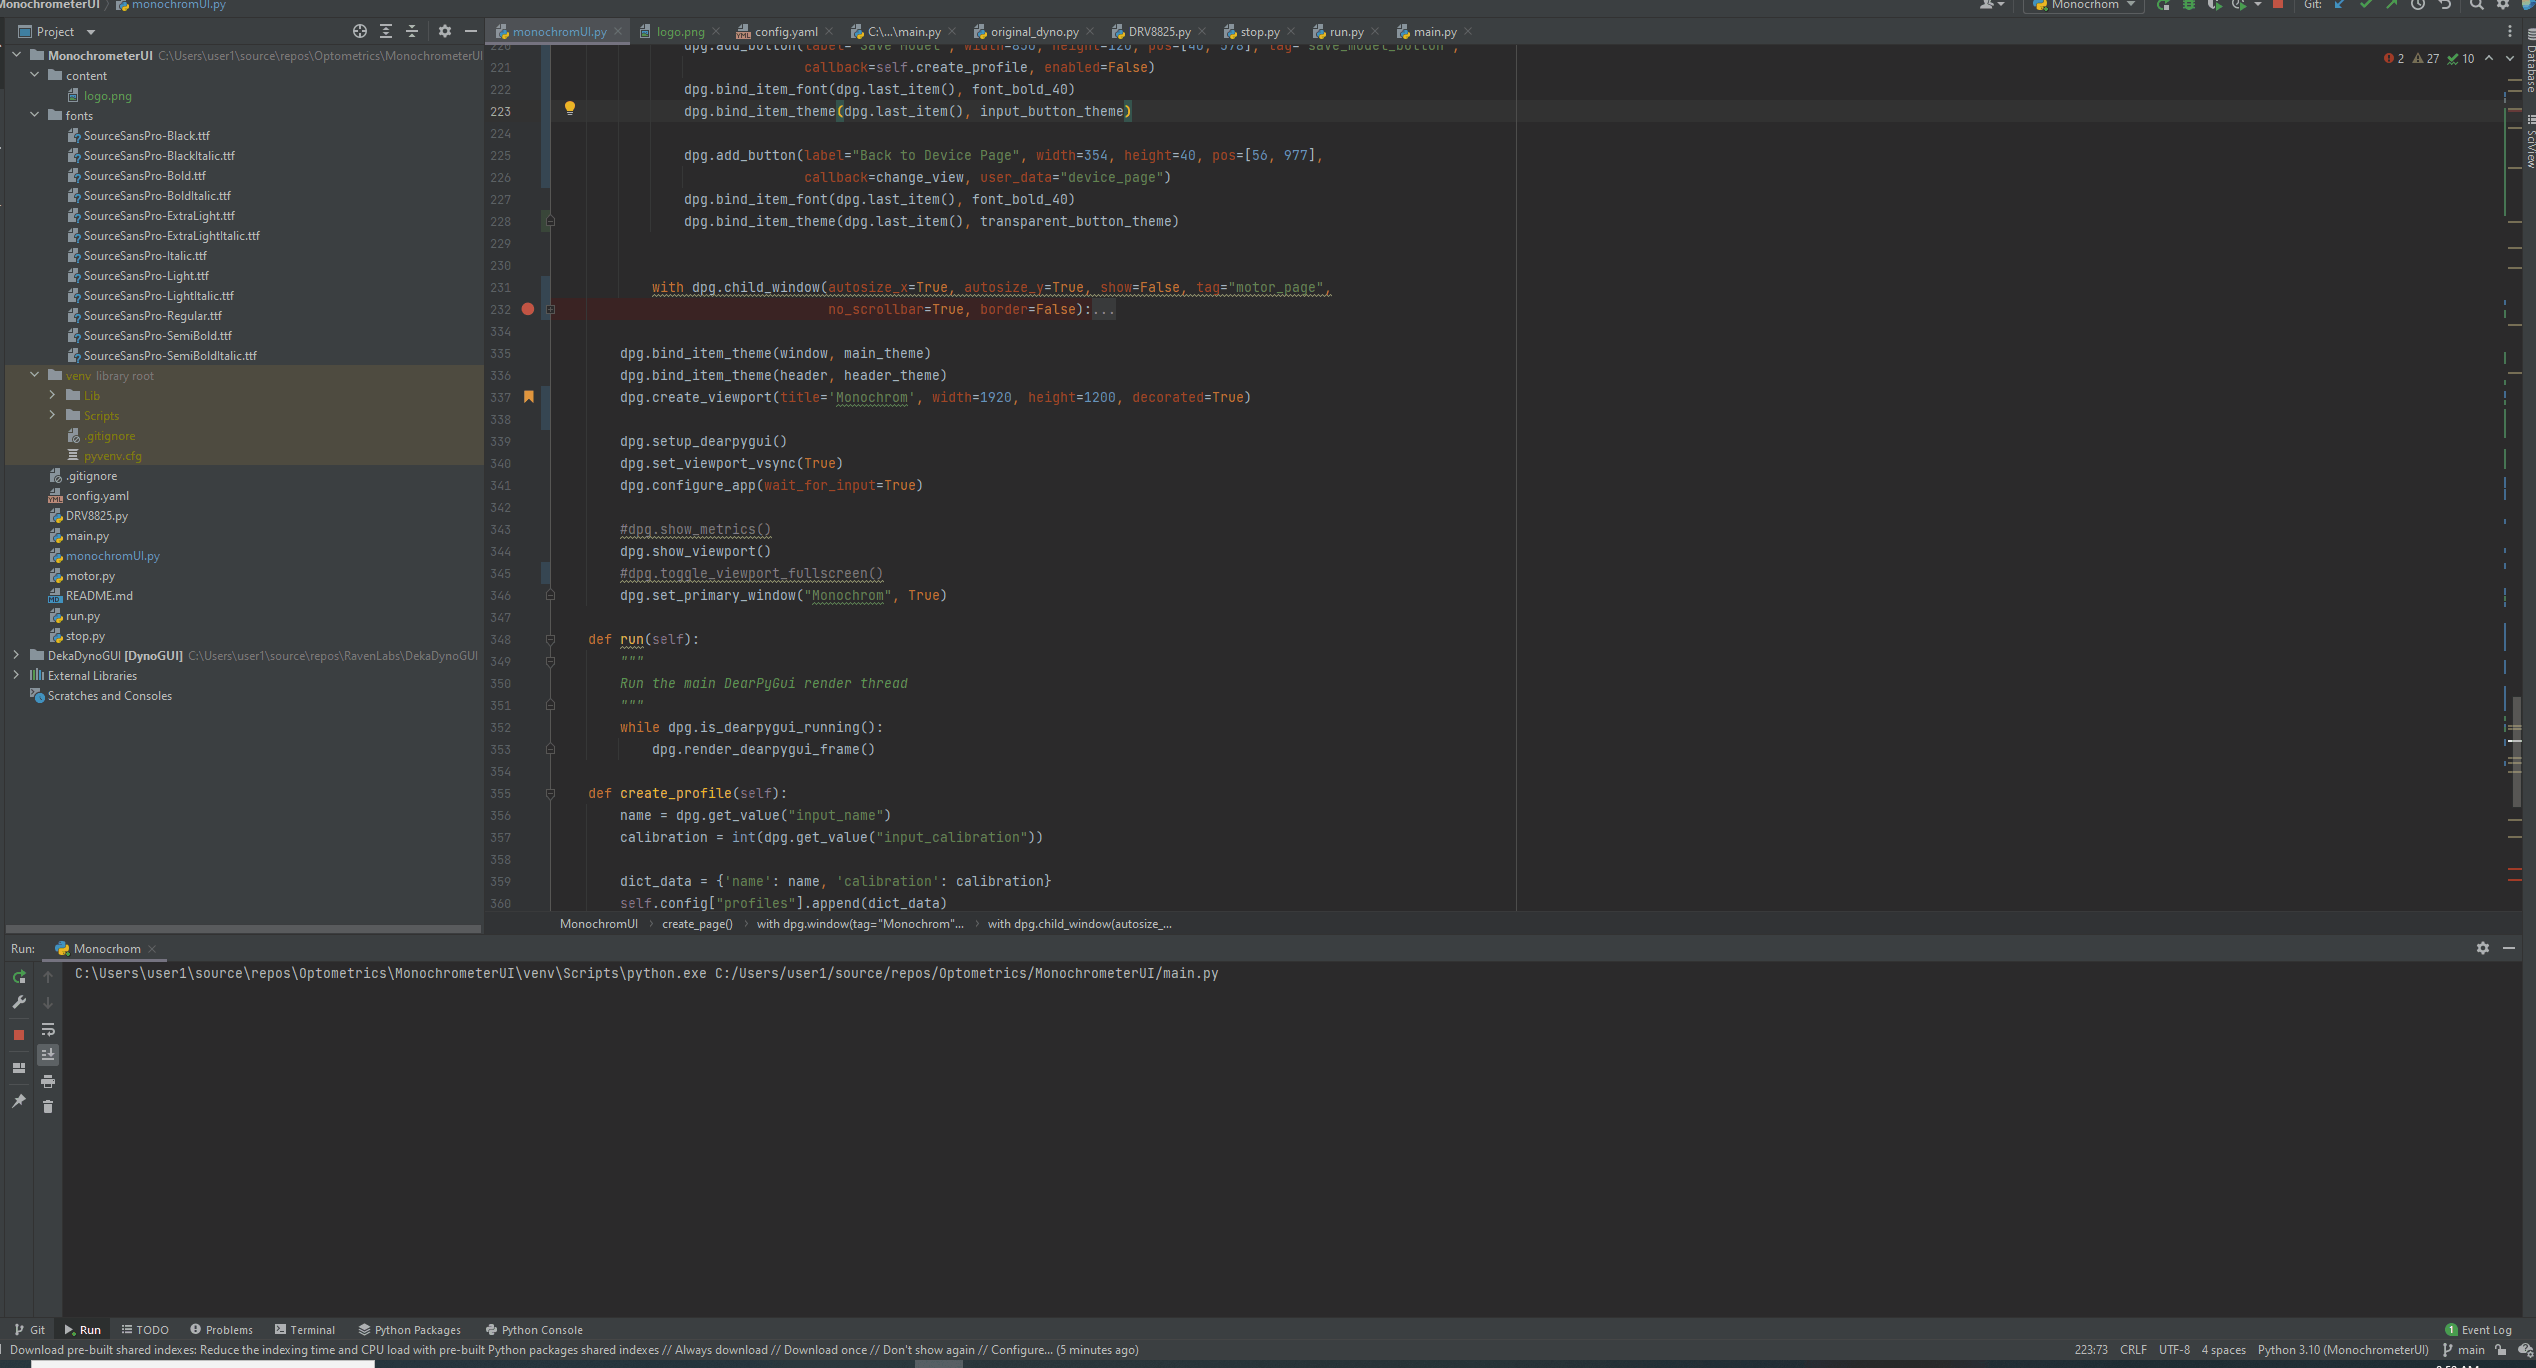Pin the Run tab with pin icon
Image resolution: width=2536 pixels, height=1368 pixels.
coord(19,1101)
